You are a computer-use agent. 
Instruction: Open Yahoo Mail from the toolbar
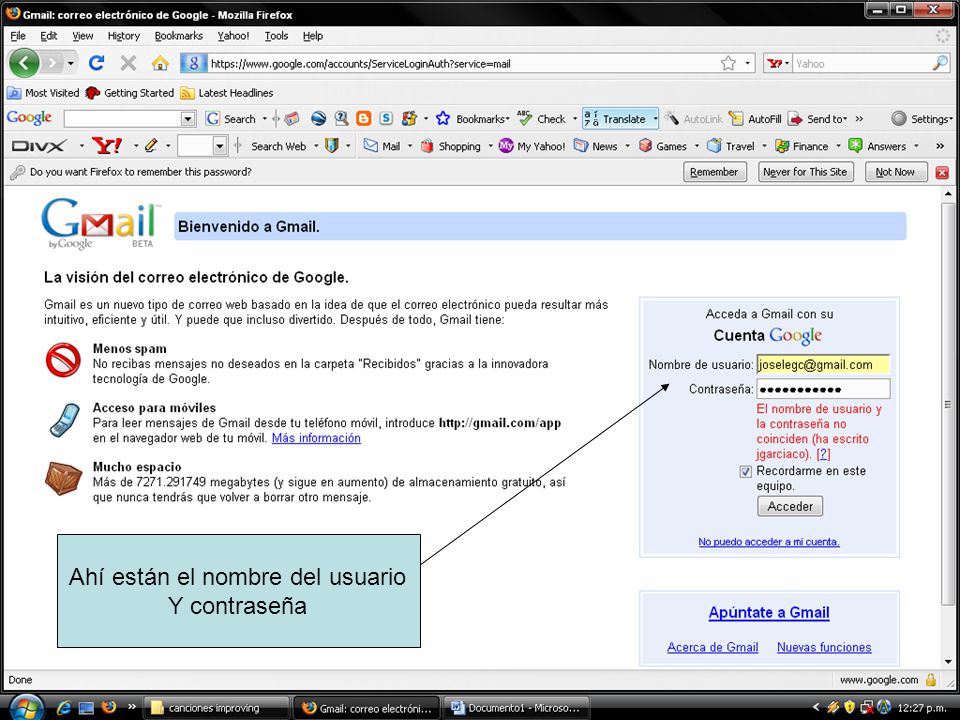[382, 146]
